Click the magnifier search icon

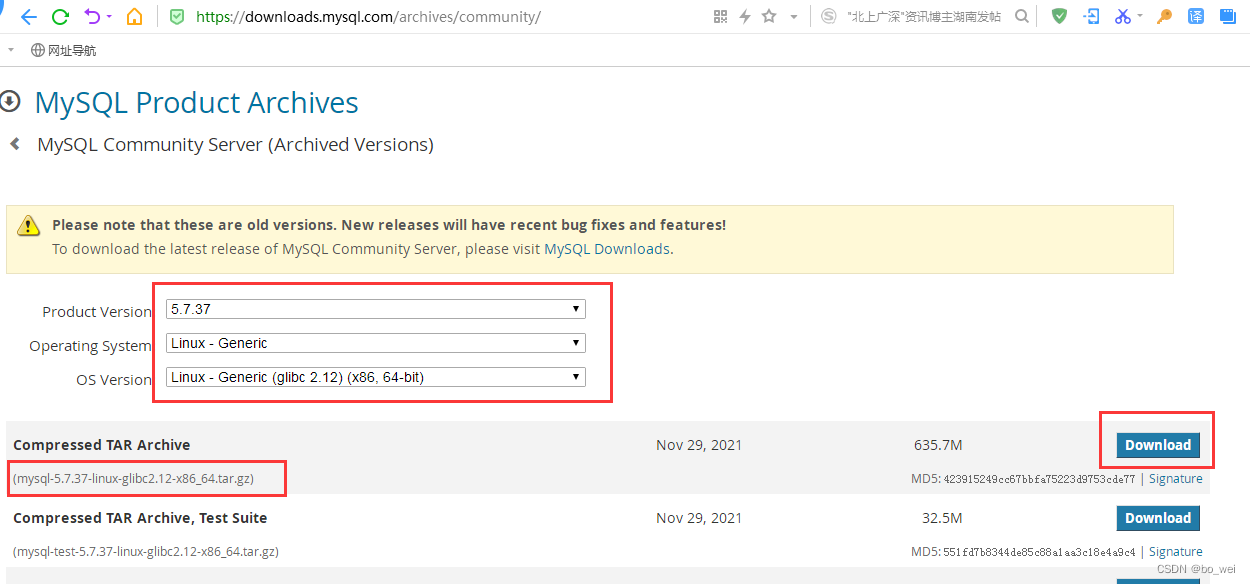tap(1022, 17)
